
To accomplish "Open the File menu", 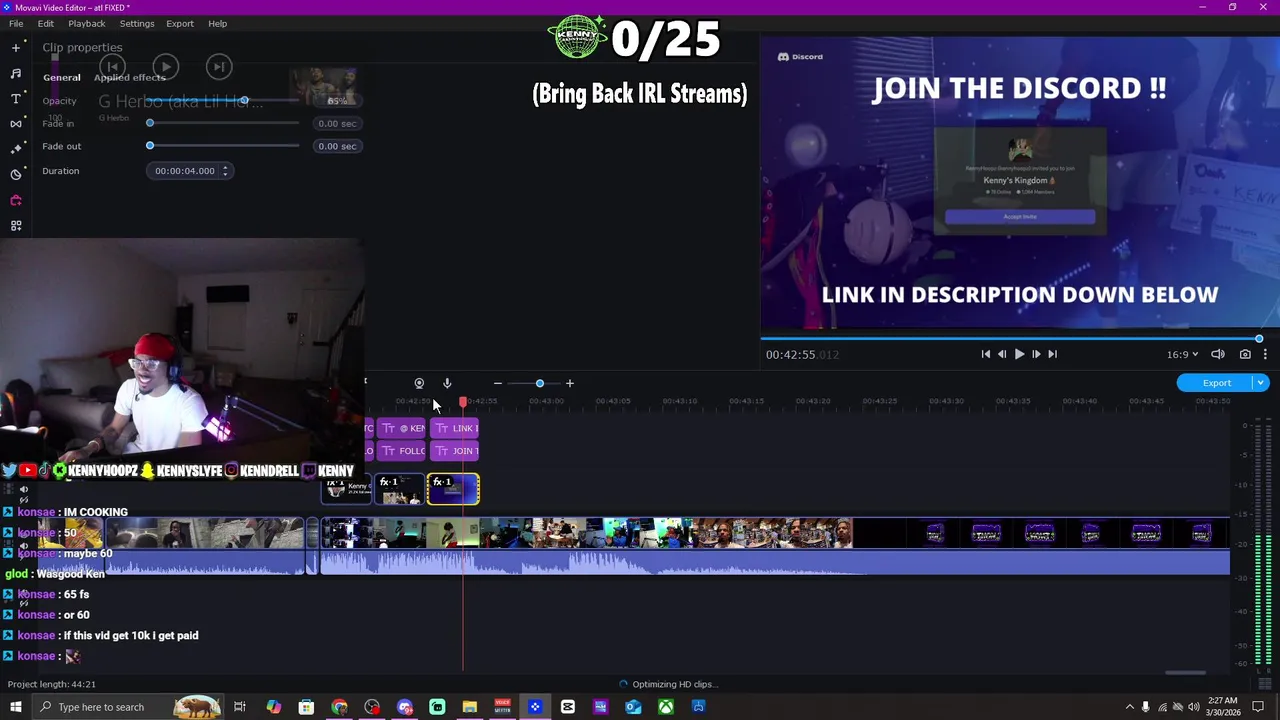I will pos(16,23).
